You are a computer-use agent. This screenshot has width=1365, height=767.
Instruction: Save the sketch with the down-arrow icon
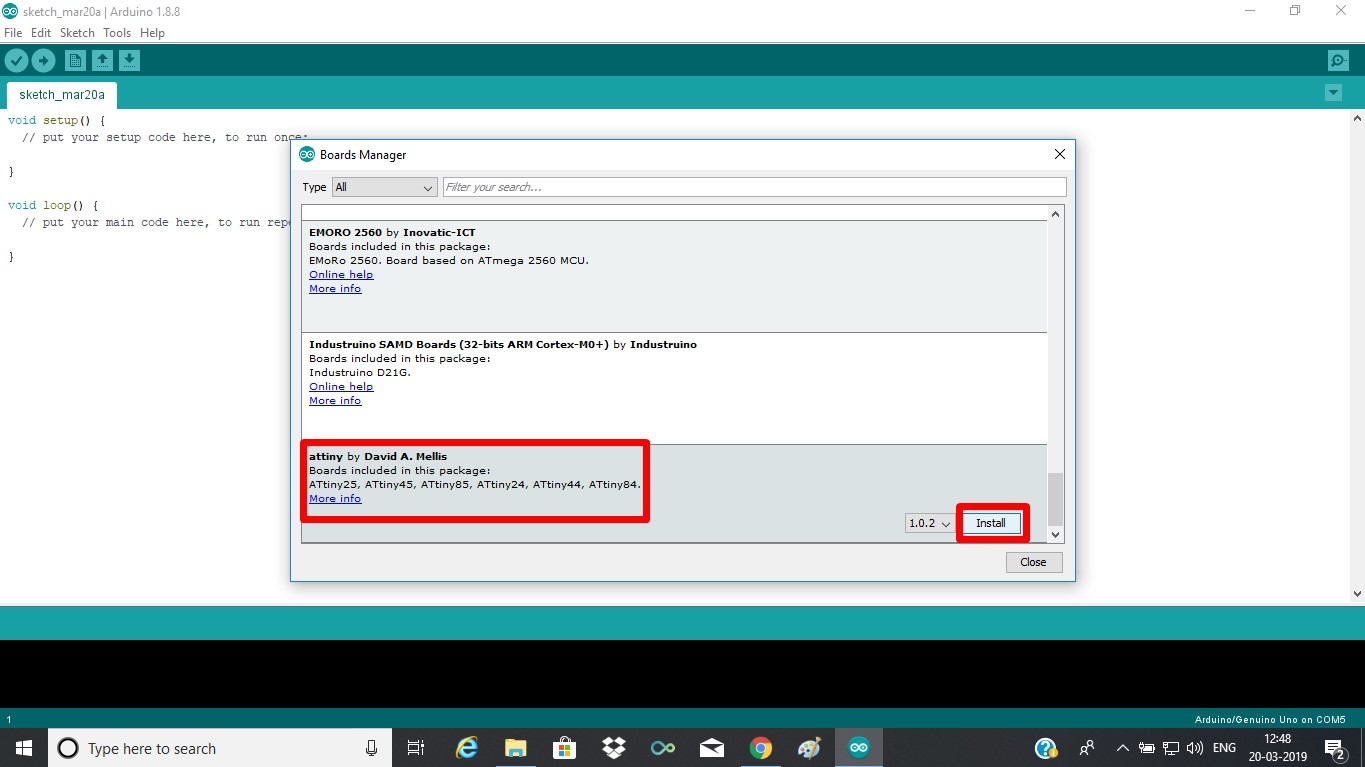point(129,61)
